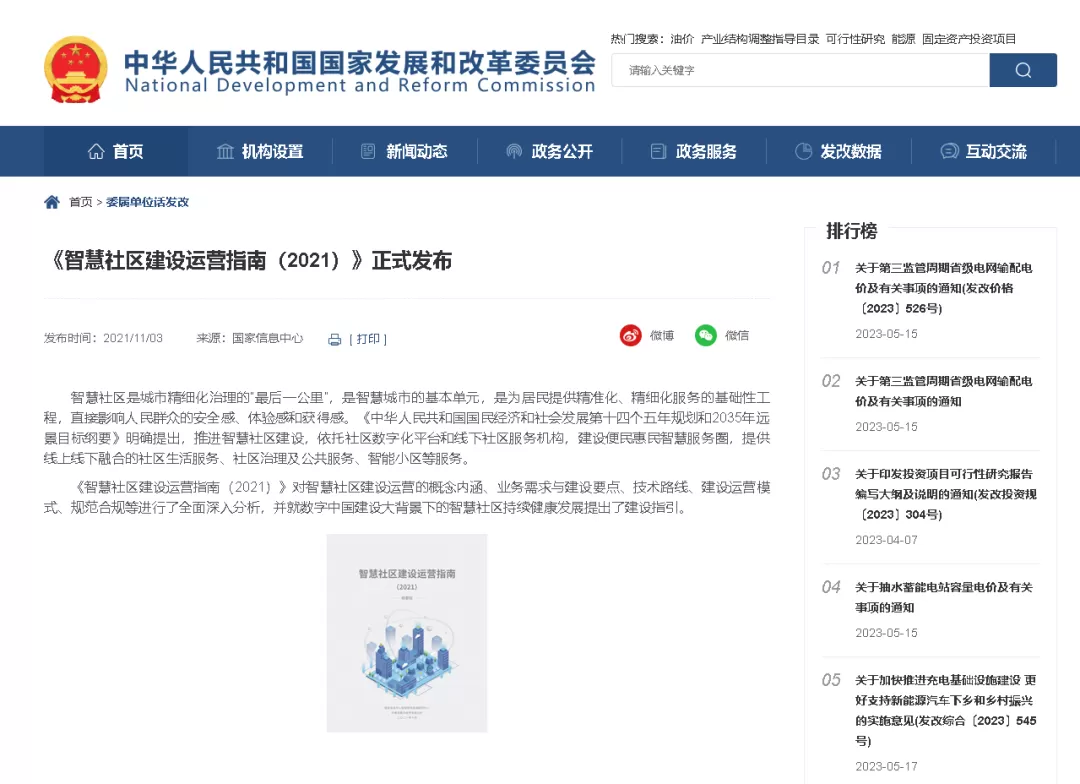The height and width of the screenshot is (784, 1080).
Task: Click the 首页 breadcrumb link
Action: 81,202
